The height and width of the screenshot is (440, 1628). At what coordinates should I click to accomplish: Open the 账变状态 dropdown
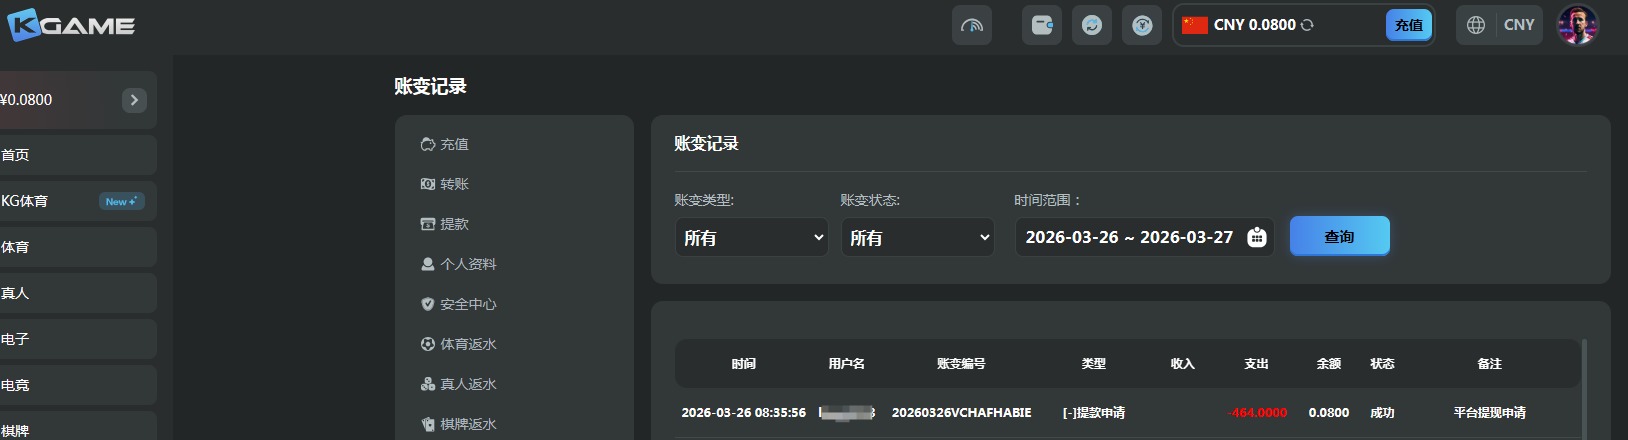[917, 237]
